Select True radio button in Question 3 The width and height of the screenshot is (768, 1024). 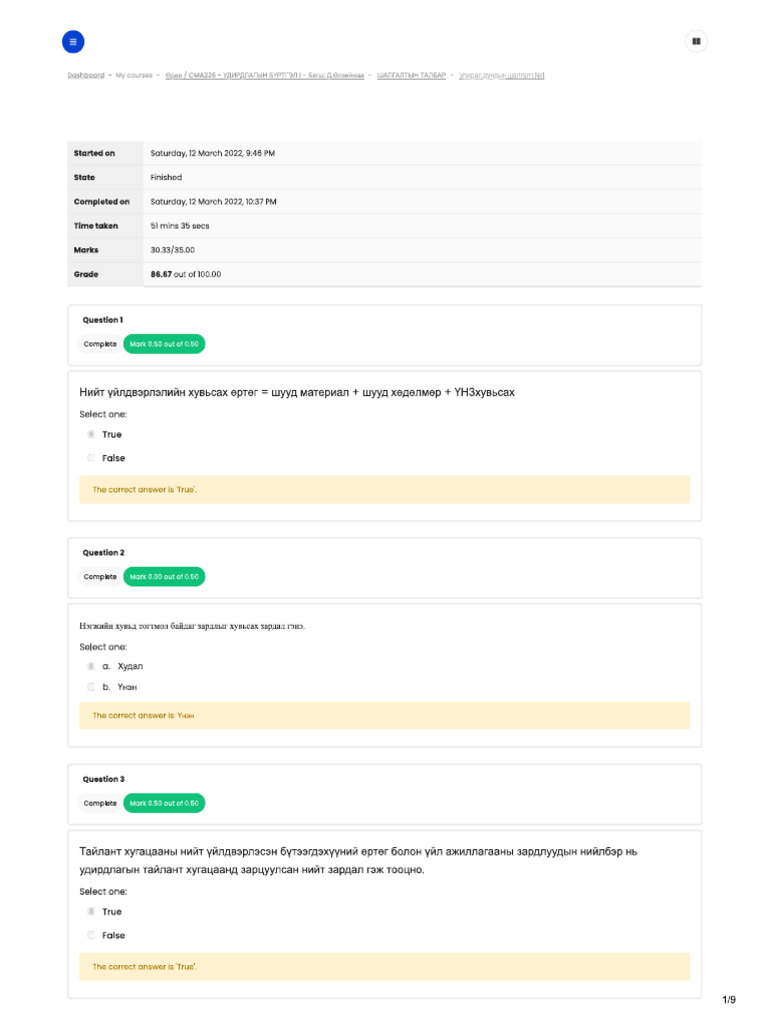click(x=91, y=912)
